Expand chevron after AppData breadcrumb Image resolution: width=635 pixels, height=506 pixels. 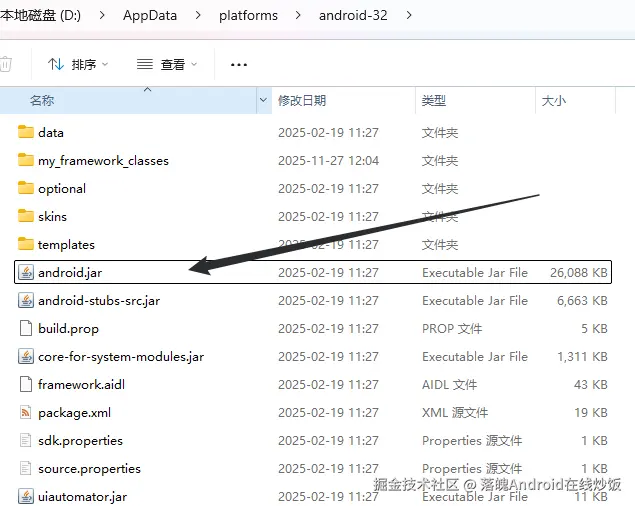pyautogui.click(x=198, y=15)
